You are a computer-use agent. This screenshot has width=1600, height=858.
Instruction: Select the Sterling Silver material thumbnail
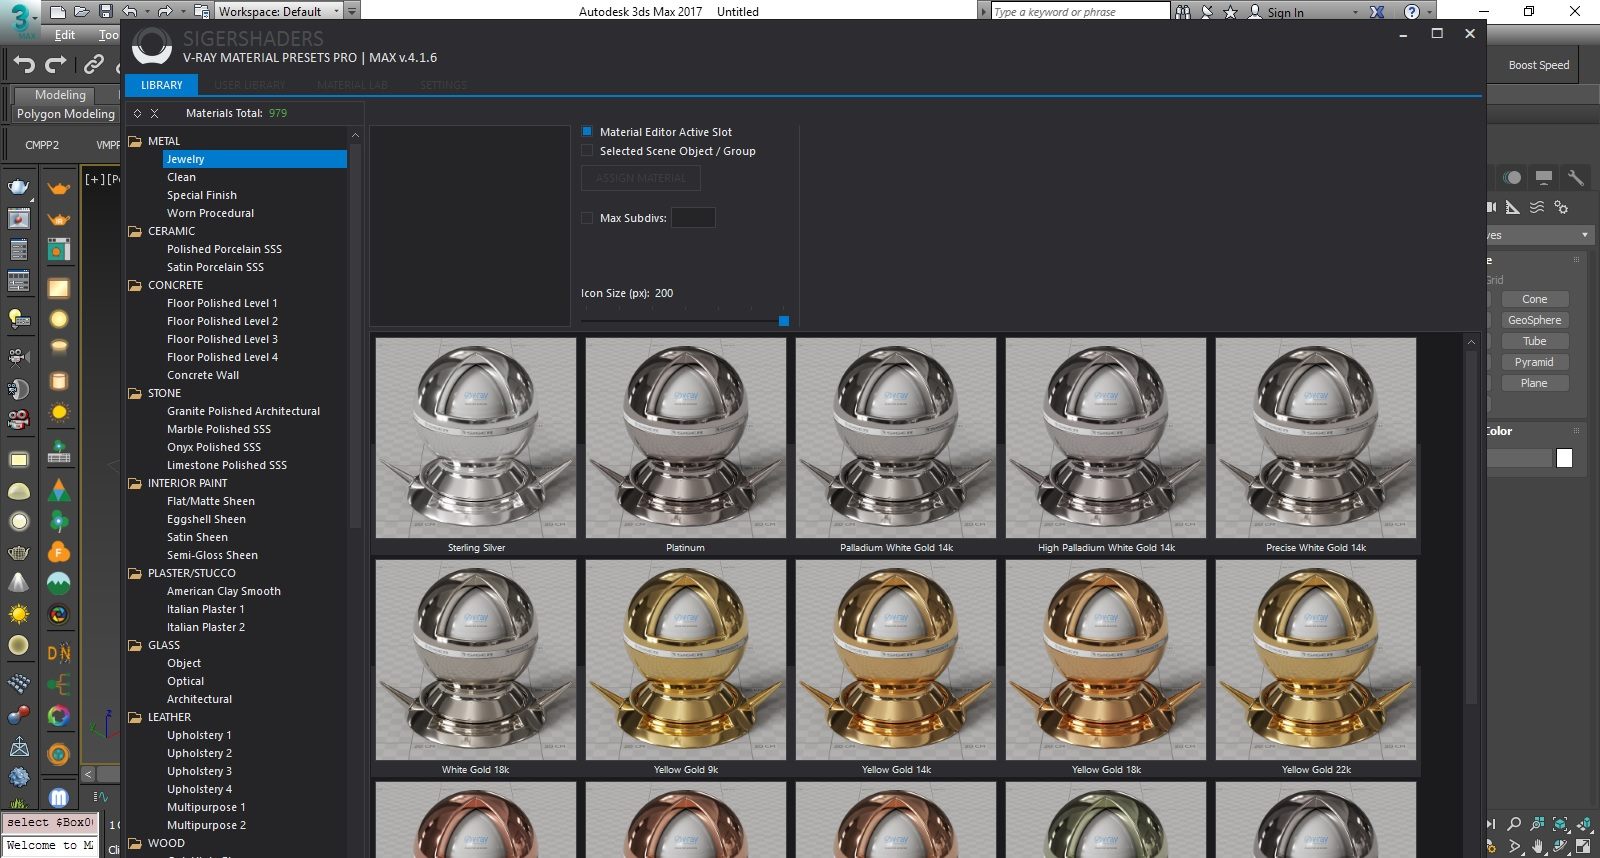[x=476, y=438]
